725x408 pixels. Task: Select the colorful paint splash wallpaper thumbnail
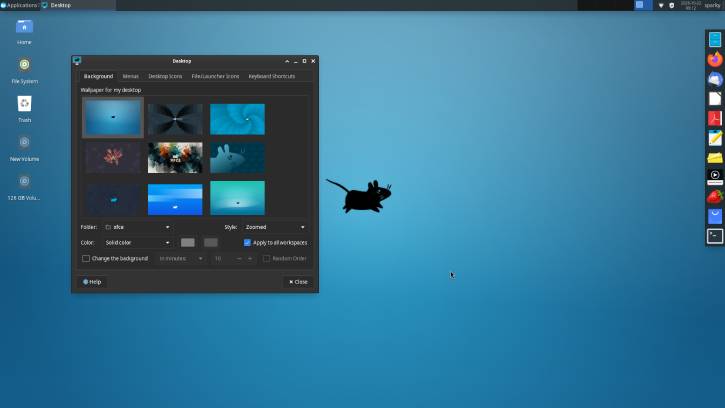click(175, 158)
